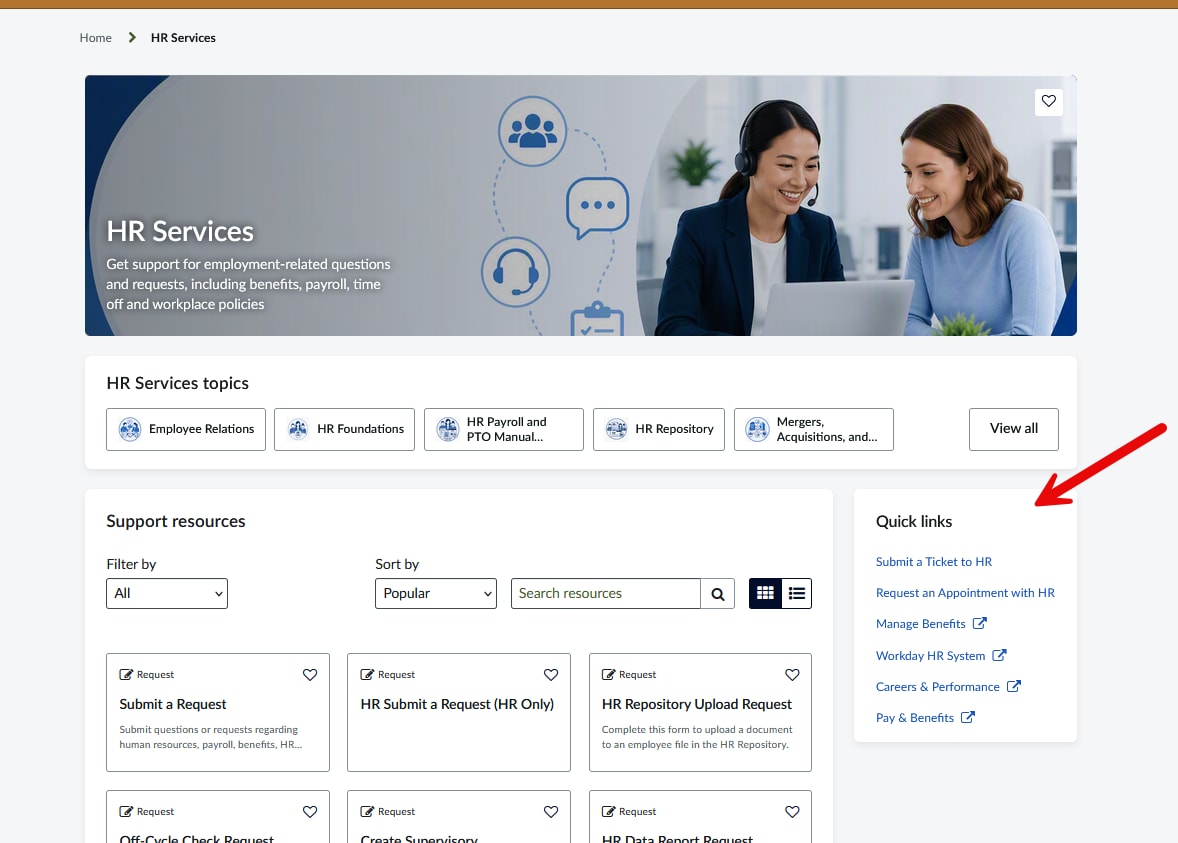Click the View all topics button
Screen dimensions: 1178x843
tap(1013, 429)
